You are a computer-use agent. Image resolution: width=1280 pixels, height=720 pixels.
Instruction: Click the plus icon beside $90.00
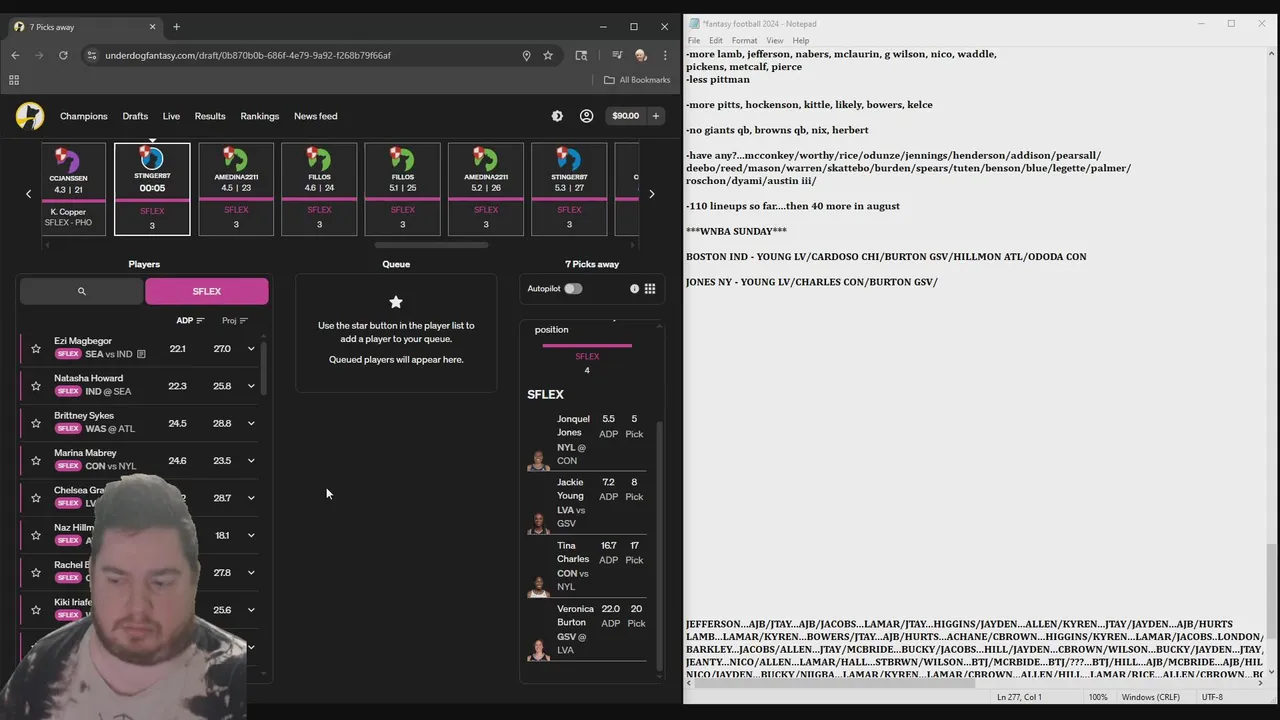(x=656, y=116)
